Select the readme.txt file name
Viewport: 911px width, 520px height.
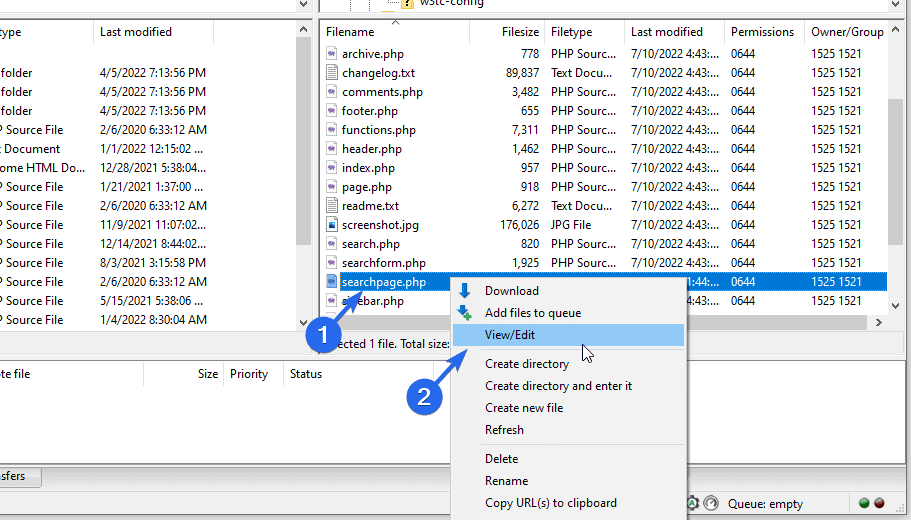tap(370, 206)
